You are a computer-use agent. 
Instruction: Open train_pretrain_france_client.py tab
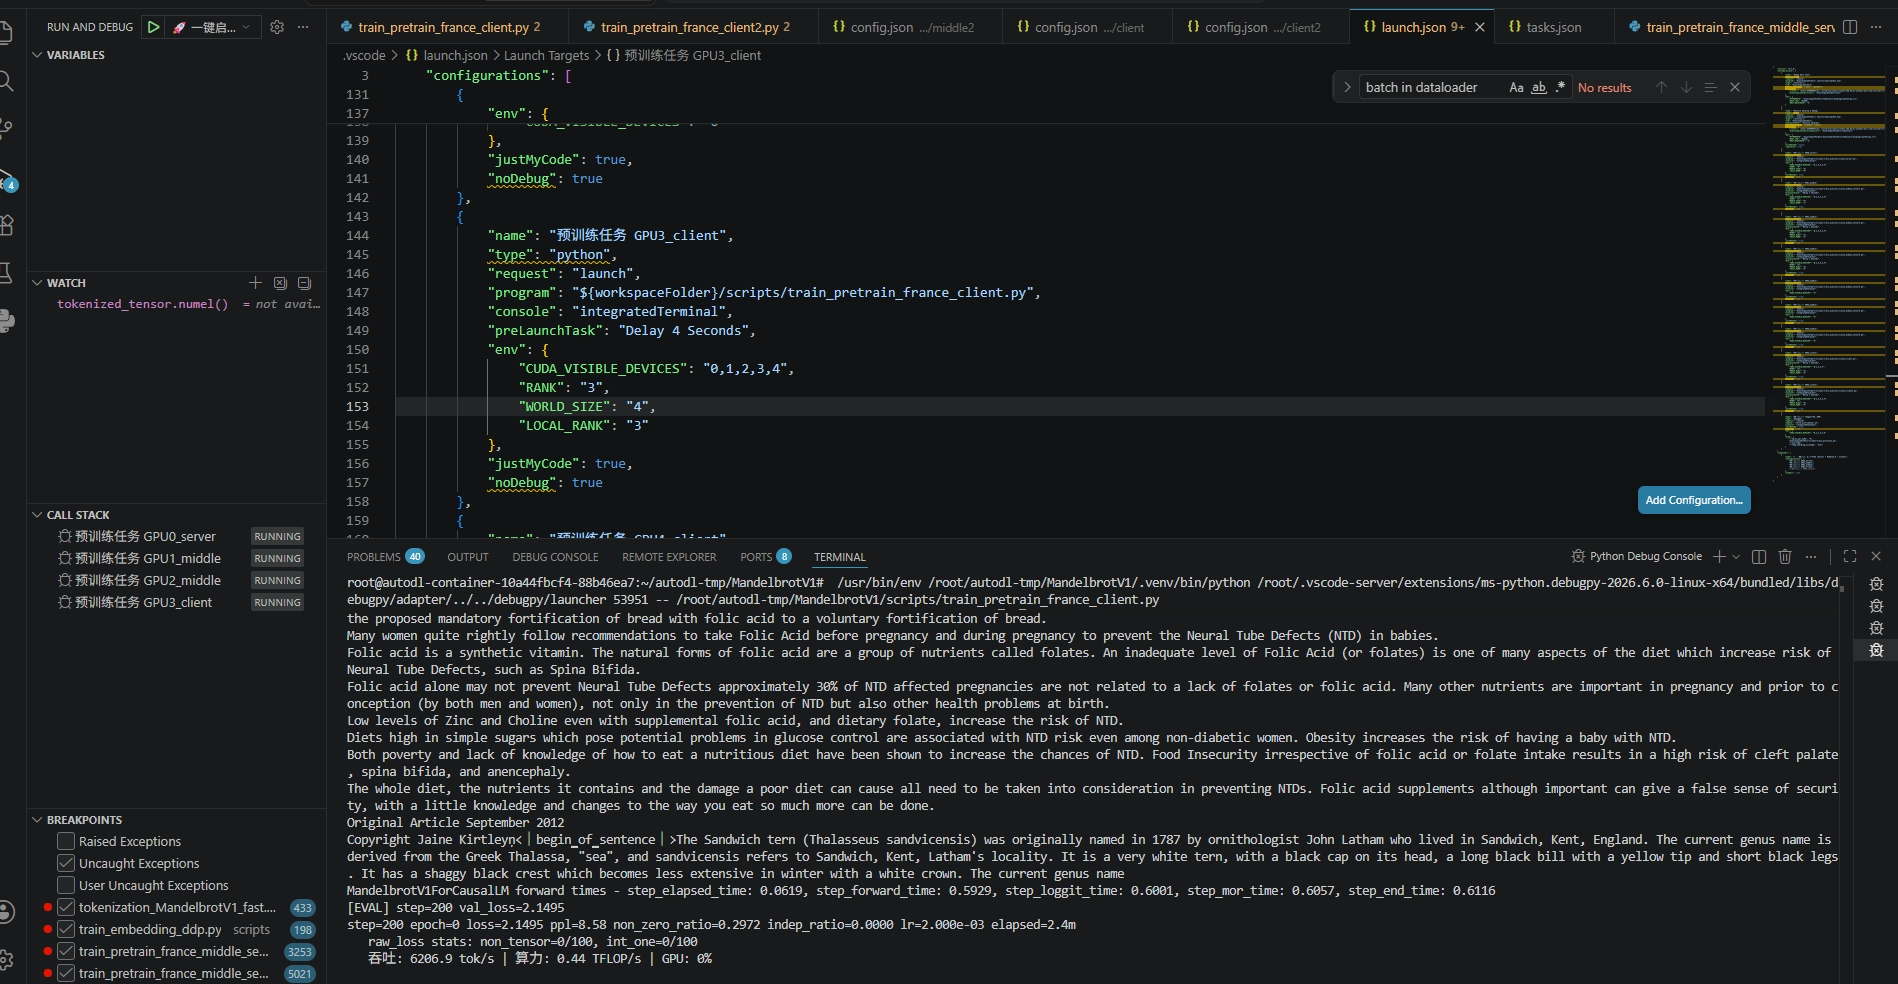point(449,27)
